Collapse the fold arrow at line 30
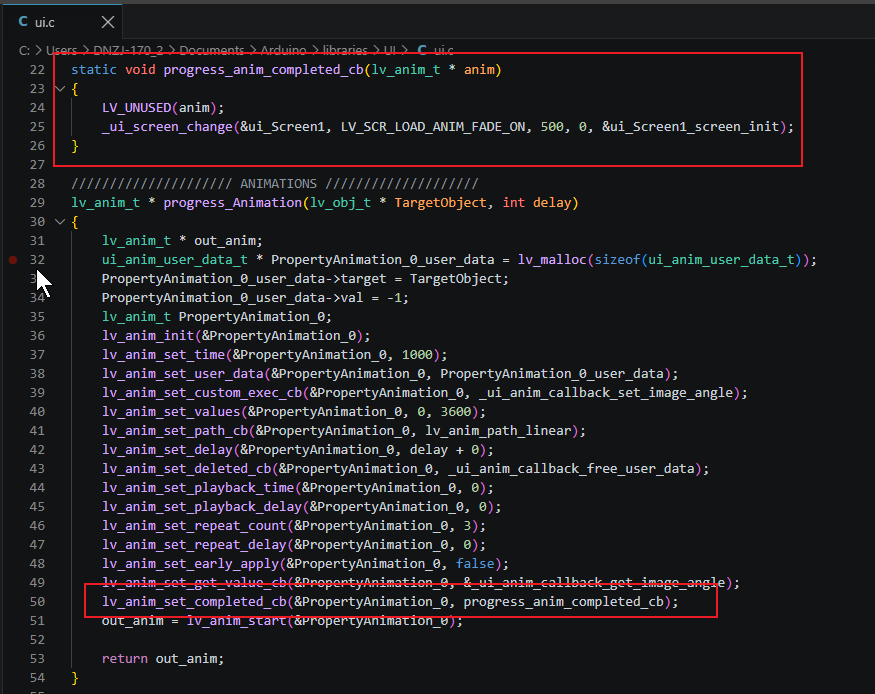 pos(60,221)
